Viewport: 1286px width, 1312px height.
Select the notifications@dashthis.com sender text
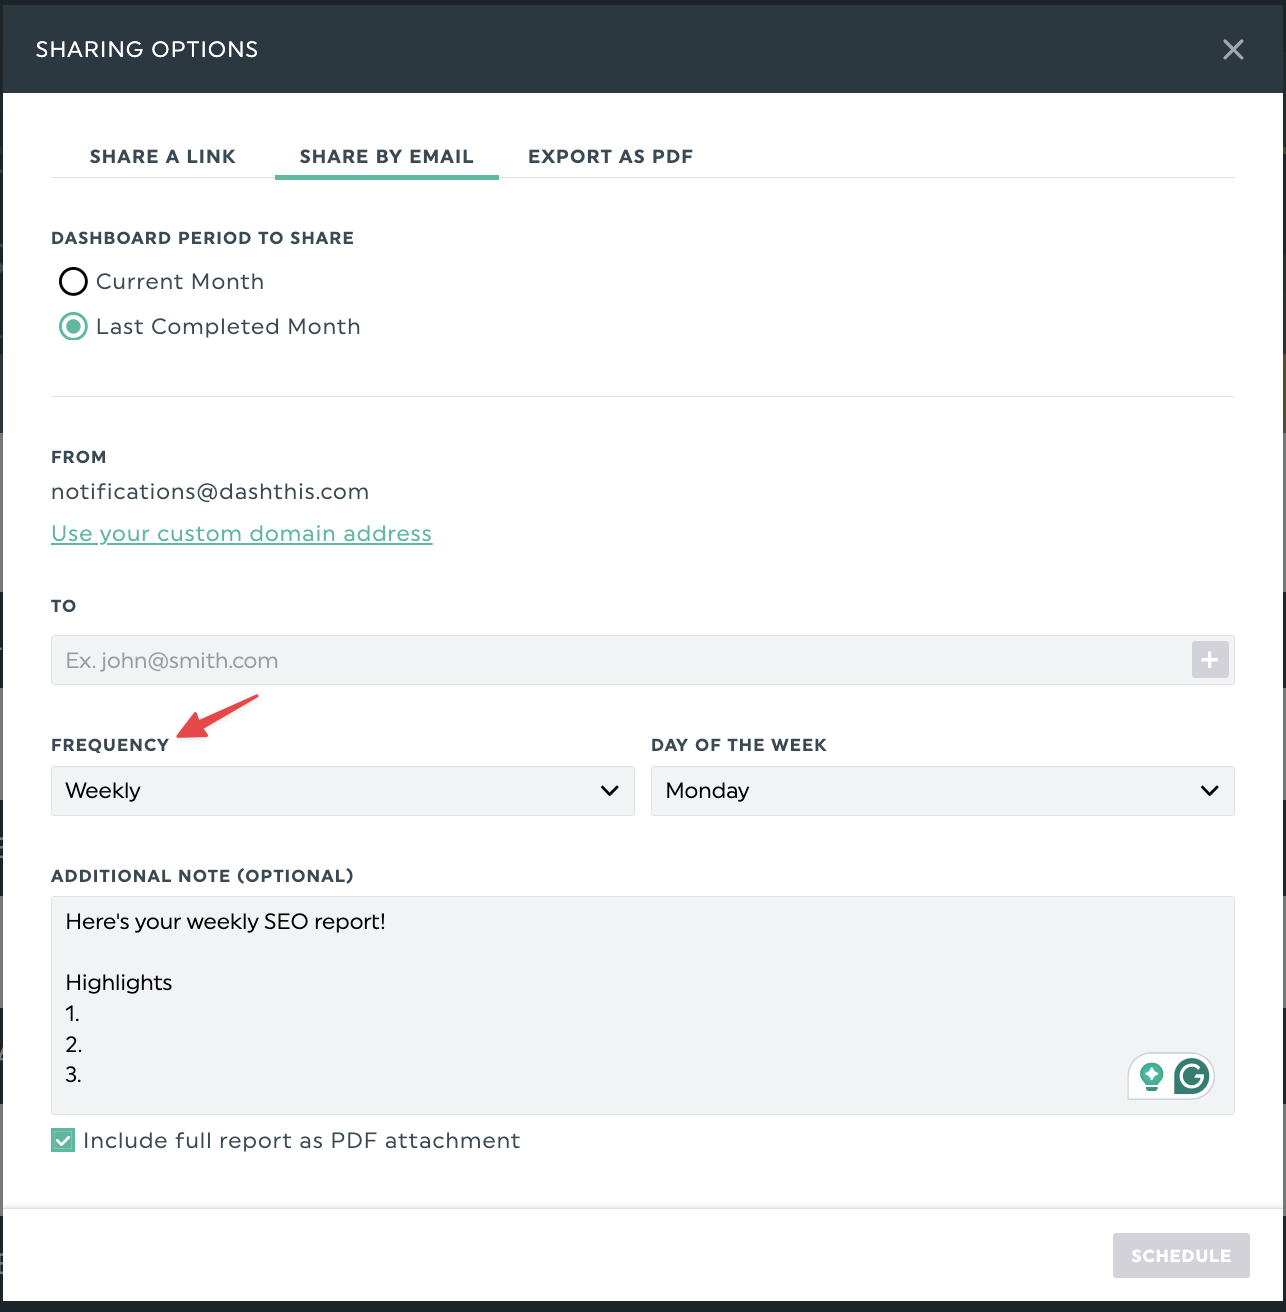point(210,492)
